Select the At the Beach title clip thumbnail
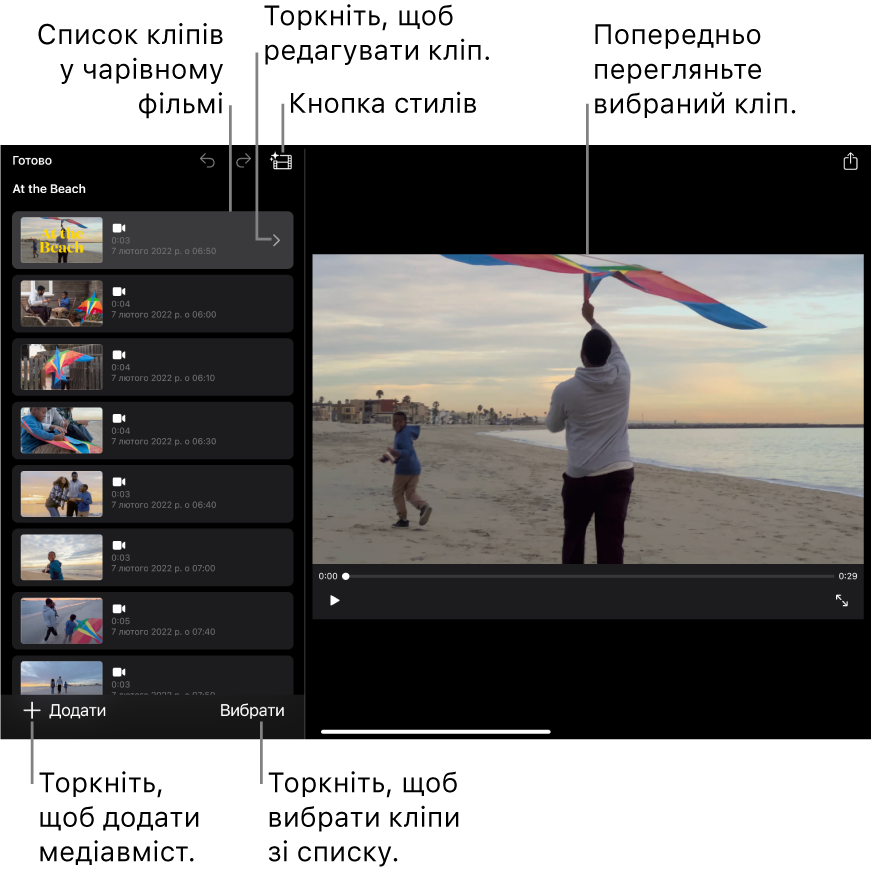Image resolution: width=872 pixels, height=872 pixels. 62,240
